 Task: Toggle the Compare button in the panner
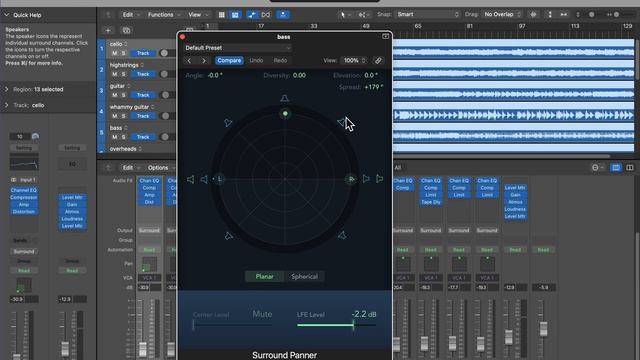[x=229, y=60]
